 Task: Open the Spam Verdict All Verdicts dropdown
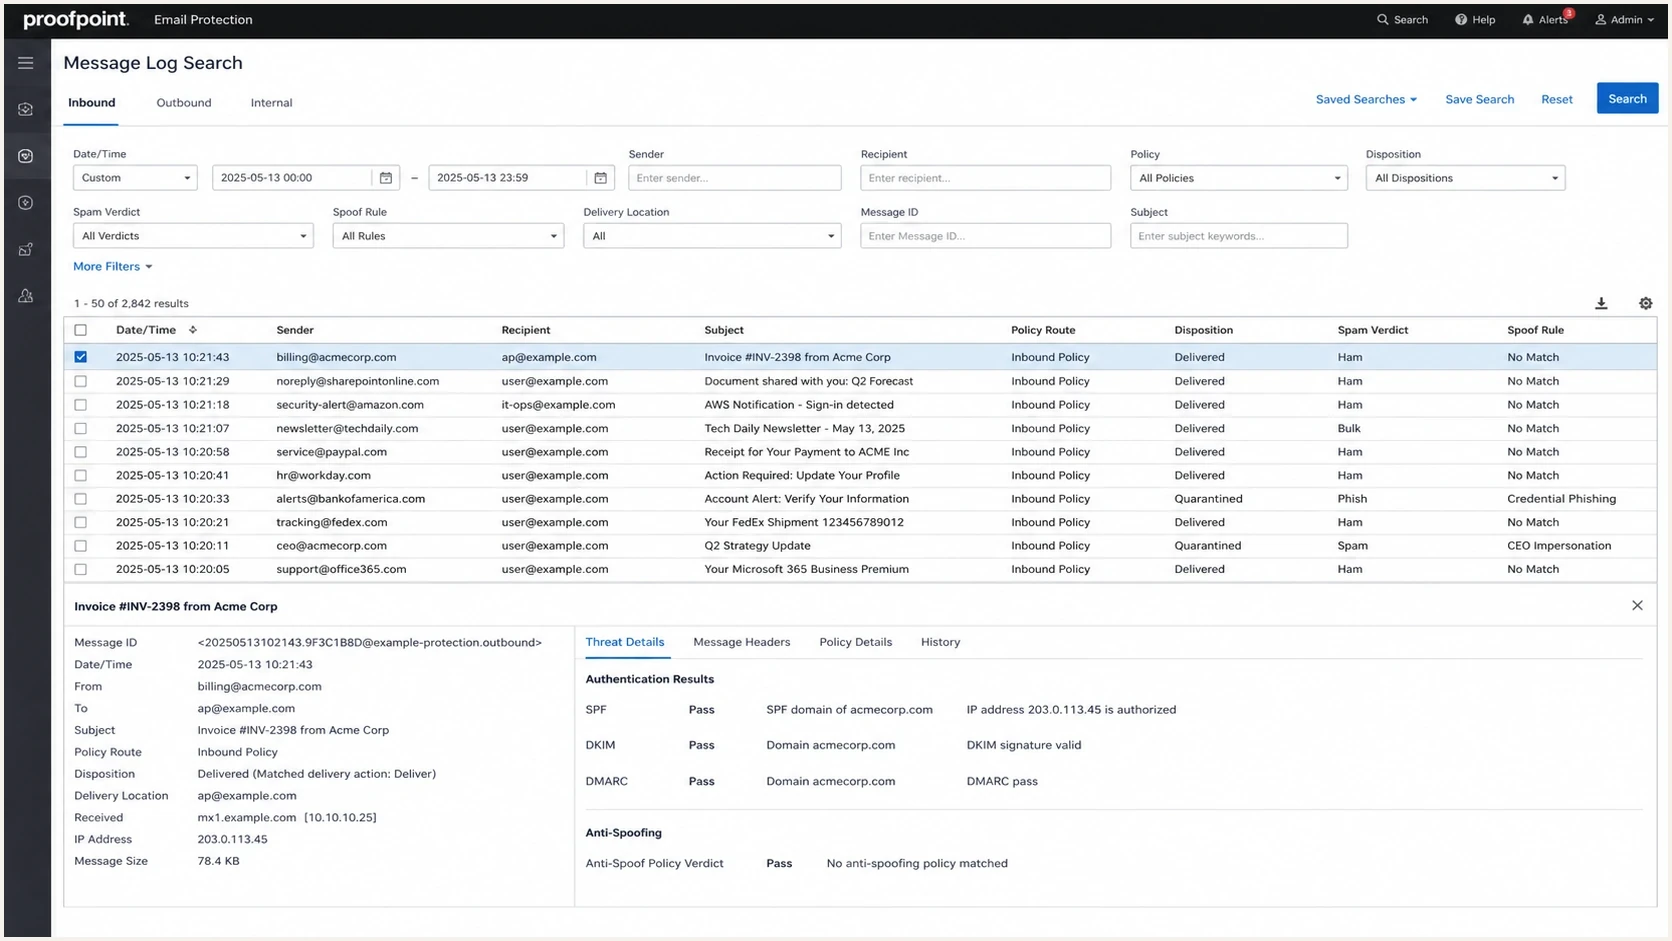click(x=193, y=236)
